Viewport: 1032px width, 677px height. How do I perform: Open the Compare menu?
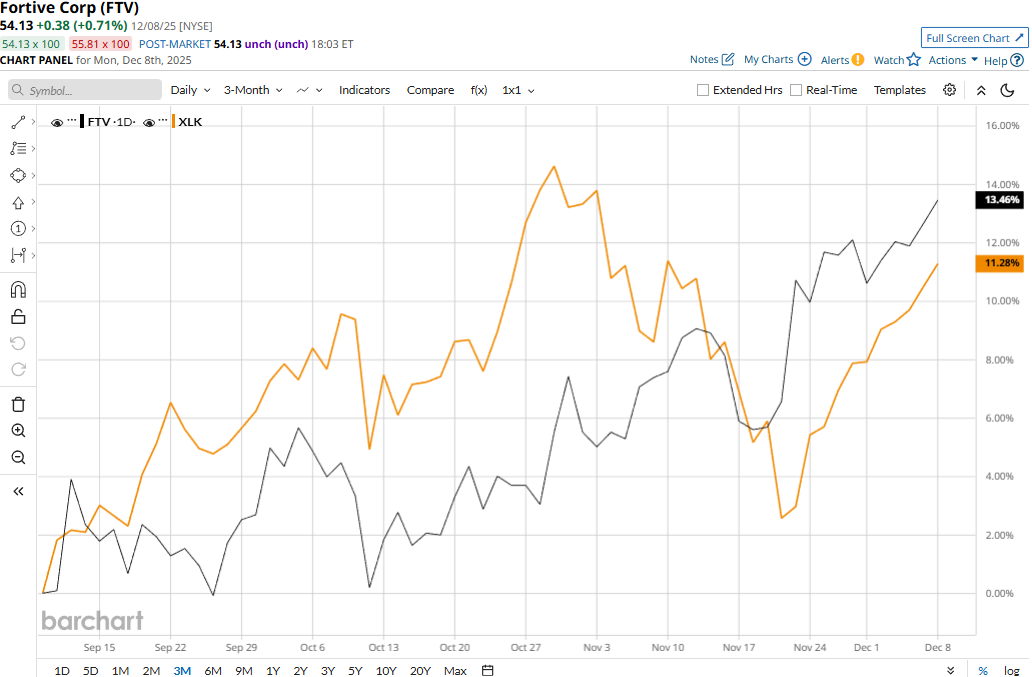coord(430,90)
